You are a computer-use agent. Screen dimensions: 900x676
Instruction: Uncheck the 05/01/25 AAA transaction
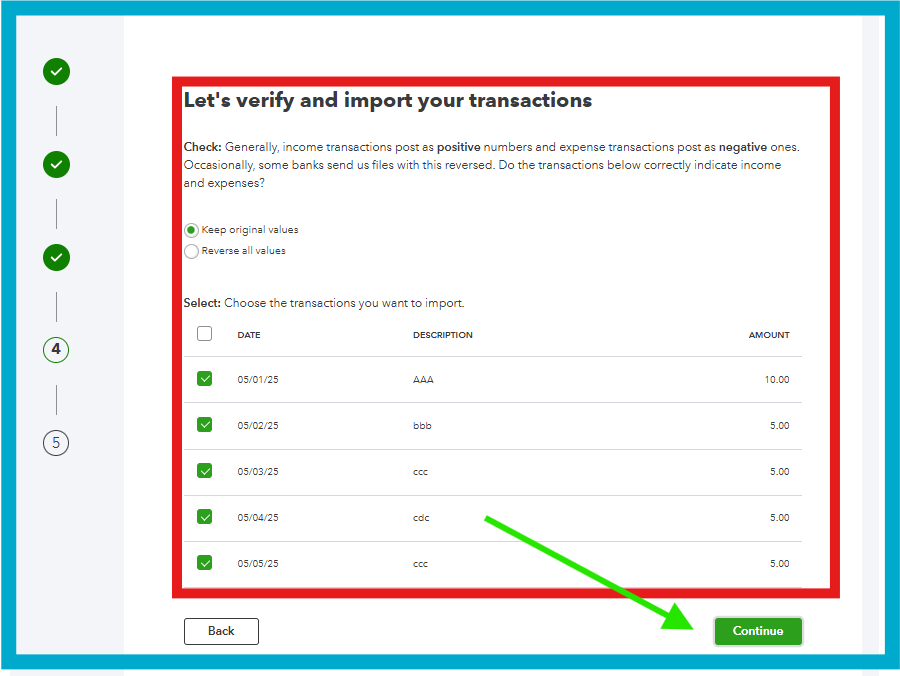(204, 379)
